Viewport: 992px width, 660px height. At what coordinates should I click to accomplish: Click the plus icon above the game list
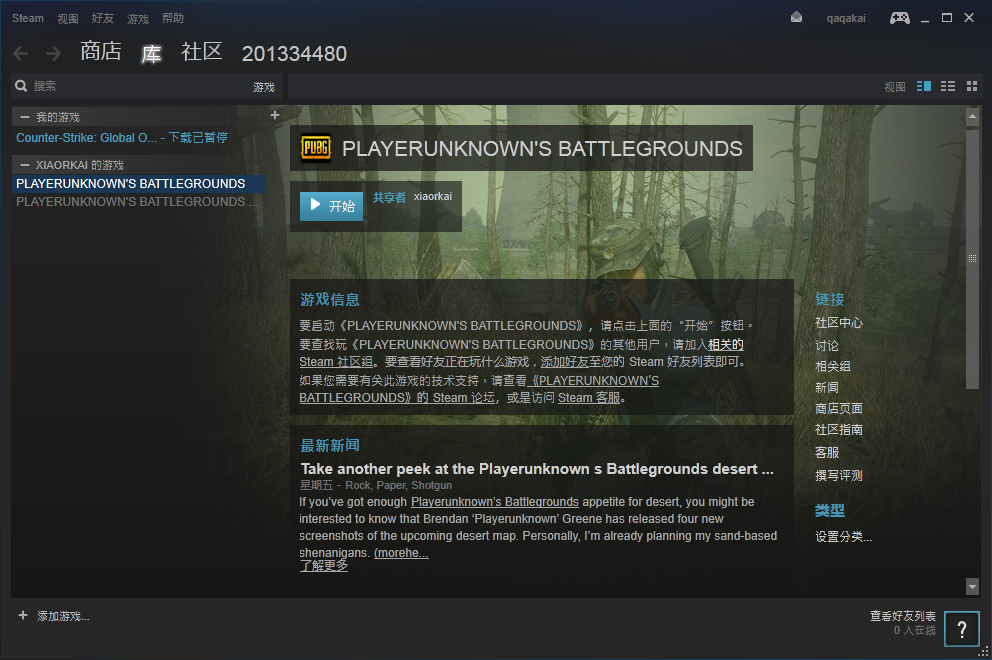click(275, 116)
